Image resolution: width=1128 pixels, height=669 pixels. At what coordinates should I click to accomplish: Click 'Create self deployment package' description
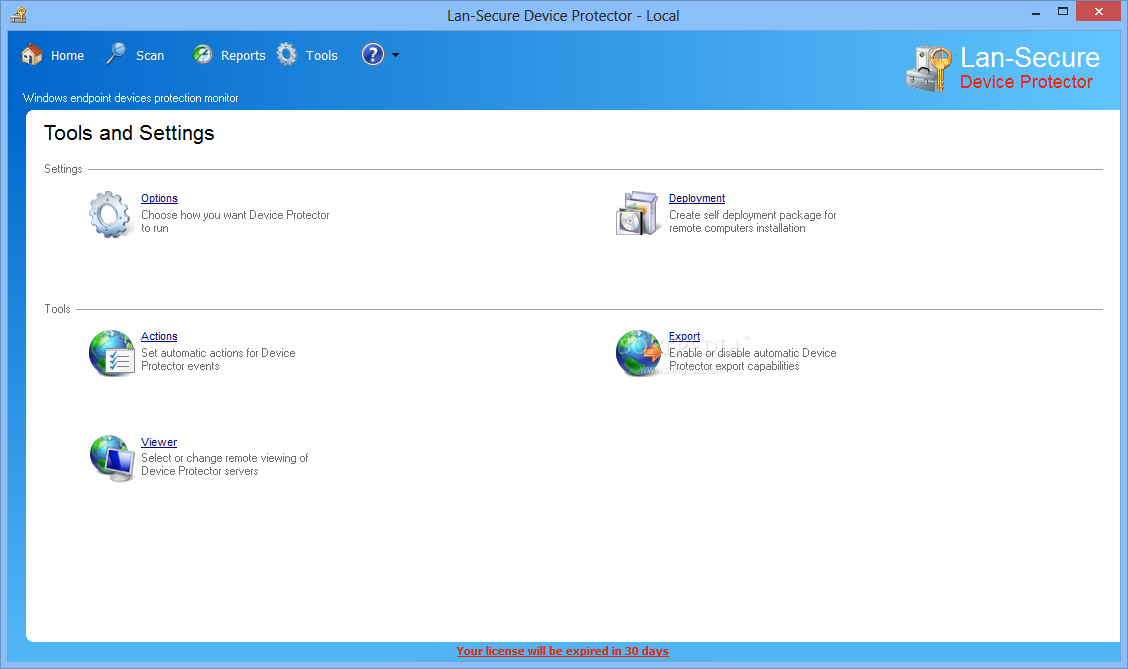(x=752, y=222)
